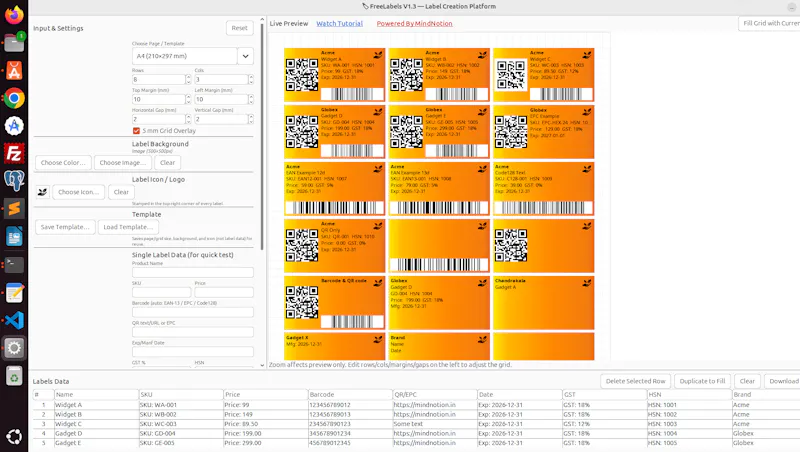The image size is (800, 452).
Task: Open the Ubuntu show applications button
Action: pyautogui.click(x=14, y=437)
